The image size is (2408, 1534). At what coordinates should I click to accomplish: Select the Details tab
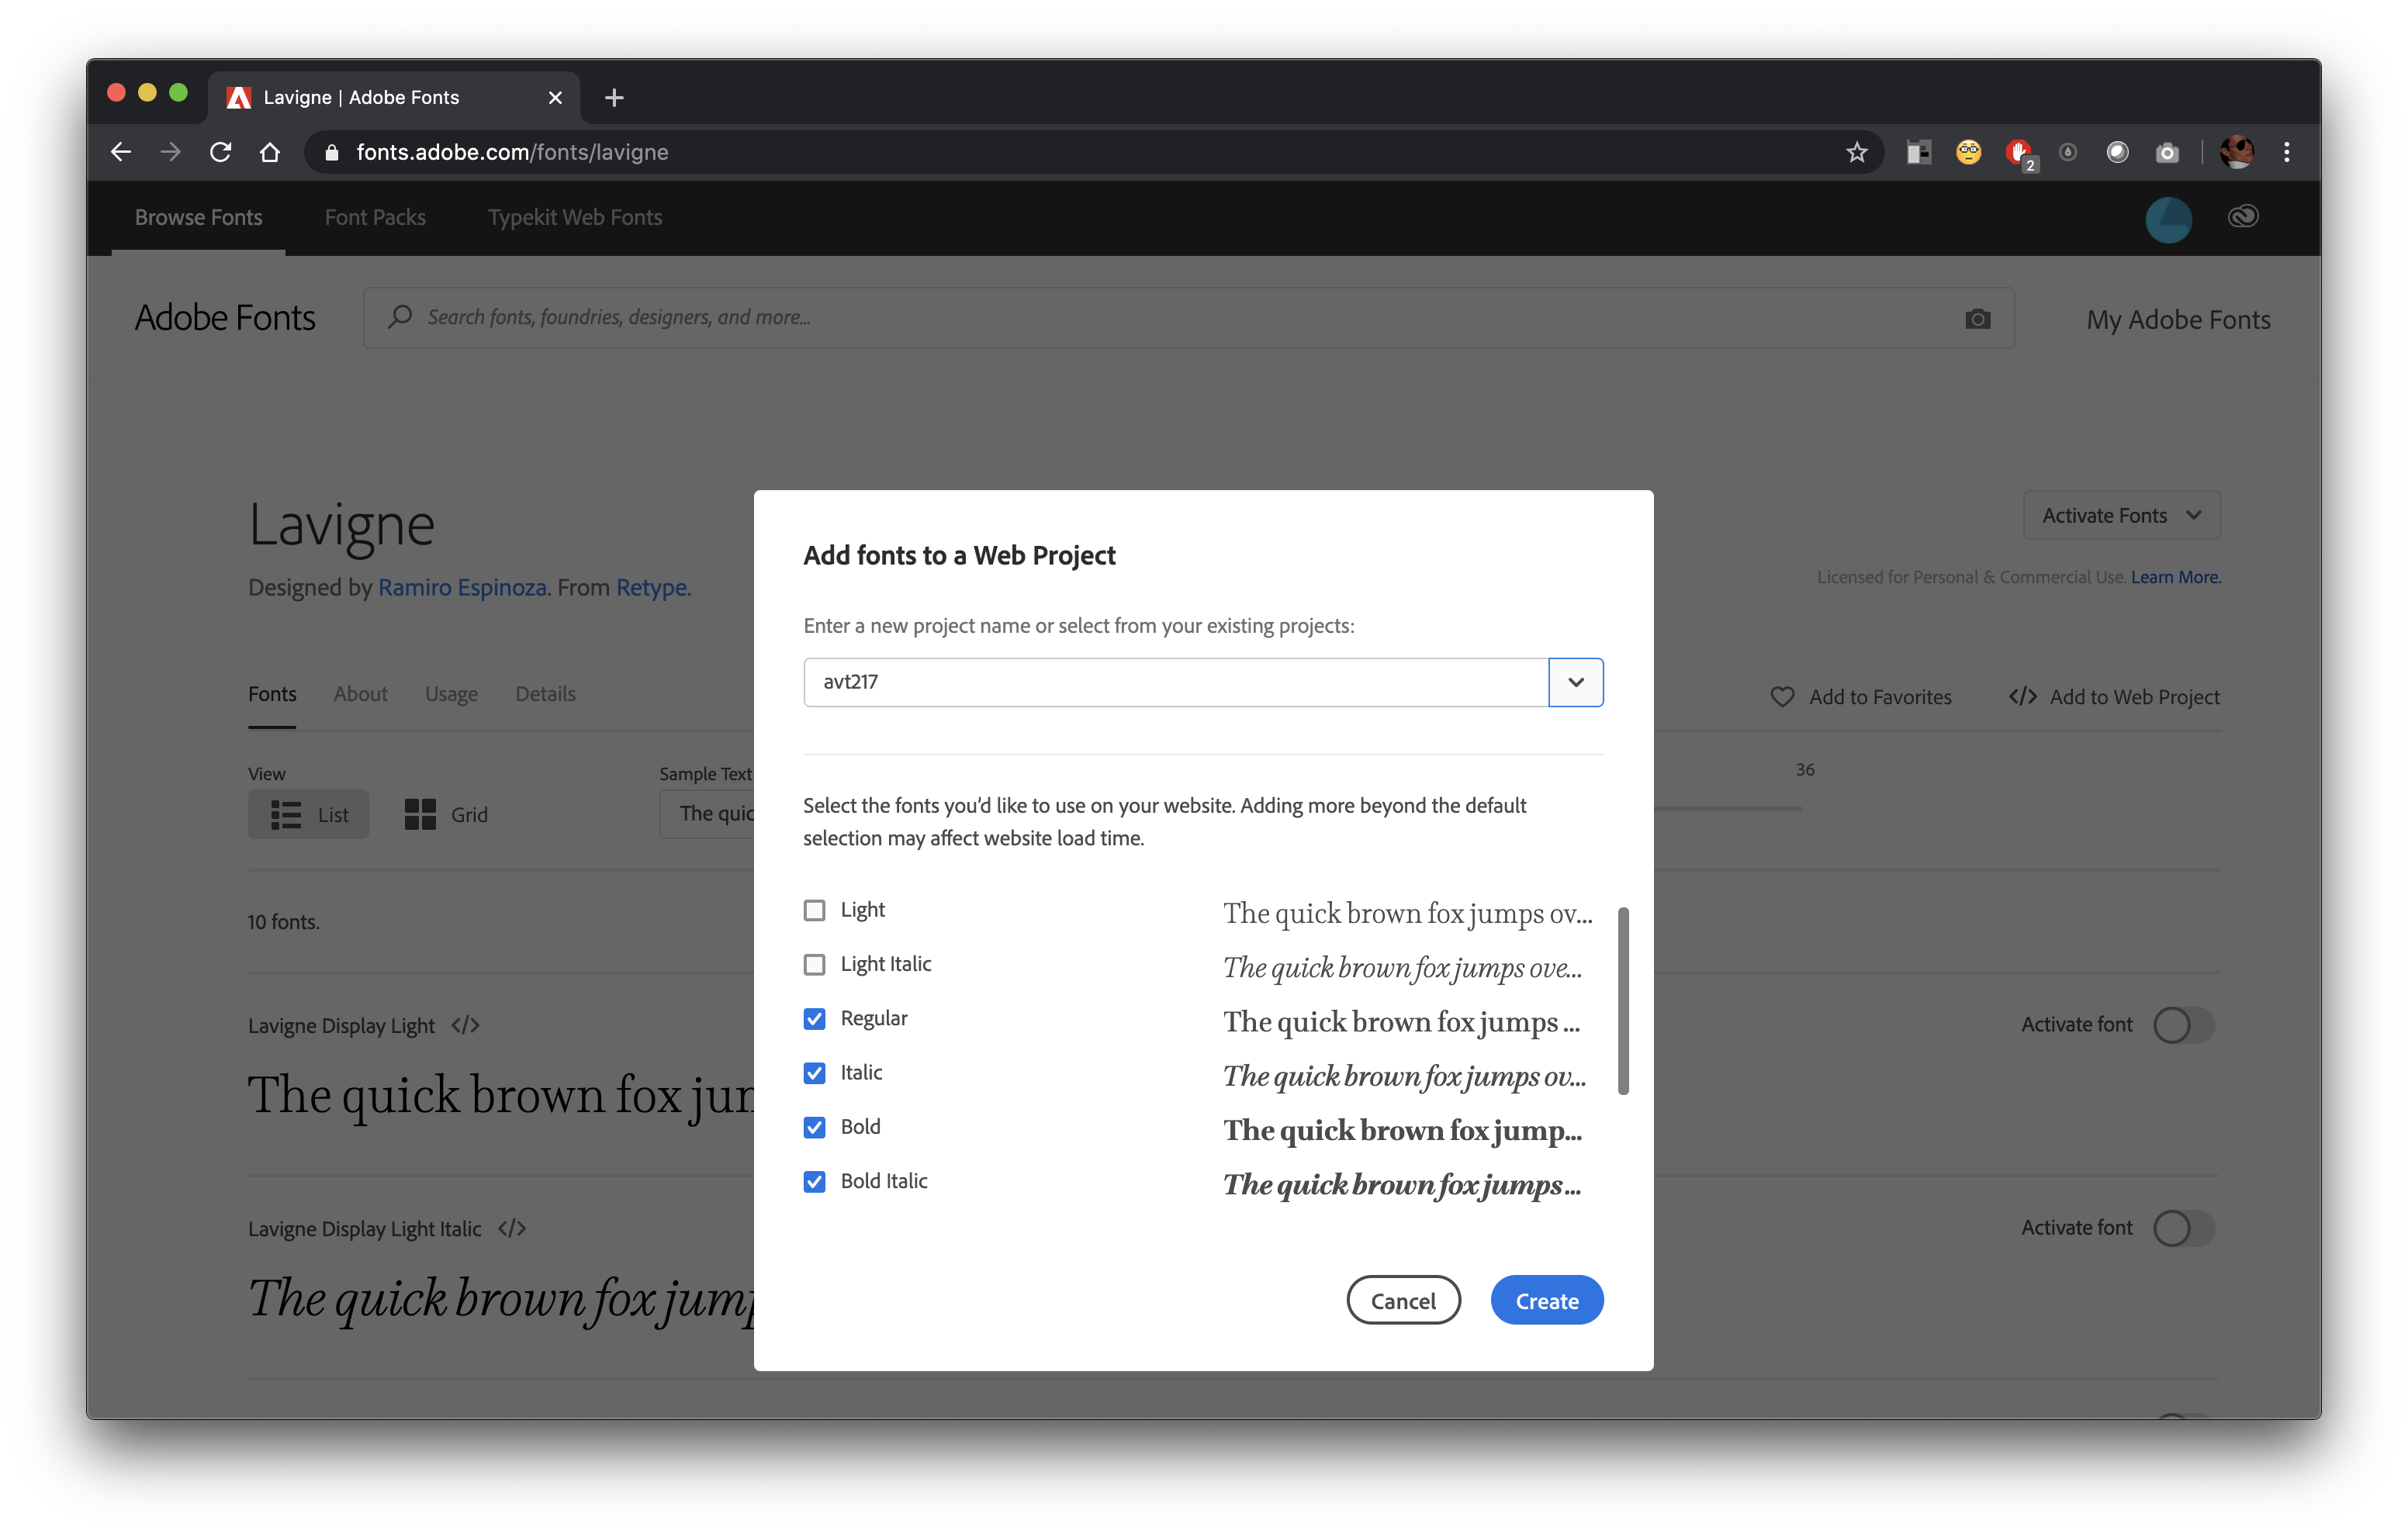pyautogui.click(x=545, y=694)
